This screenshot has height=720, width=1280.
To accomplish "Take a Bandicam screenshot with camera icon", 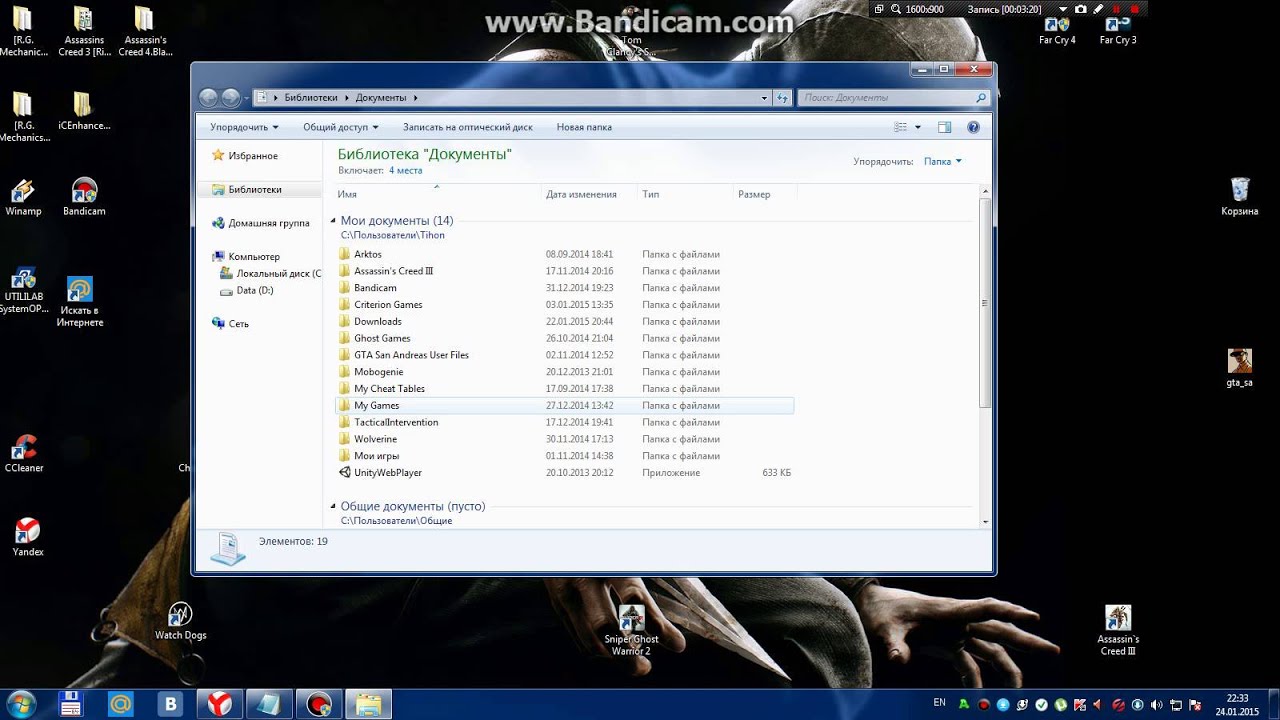I will point(1079,8).
